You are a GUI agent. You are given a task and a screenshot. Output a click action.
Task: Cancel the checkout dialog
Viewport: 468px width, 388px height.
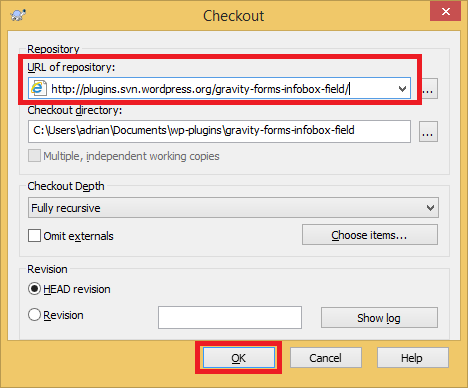[326, 358]
